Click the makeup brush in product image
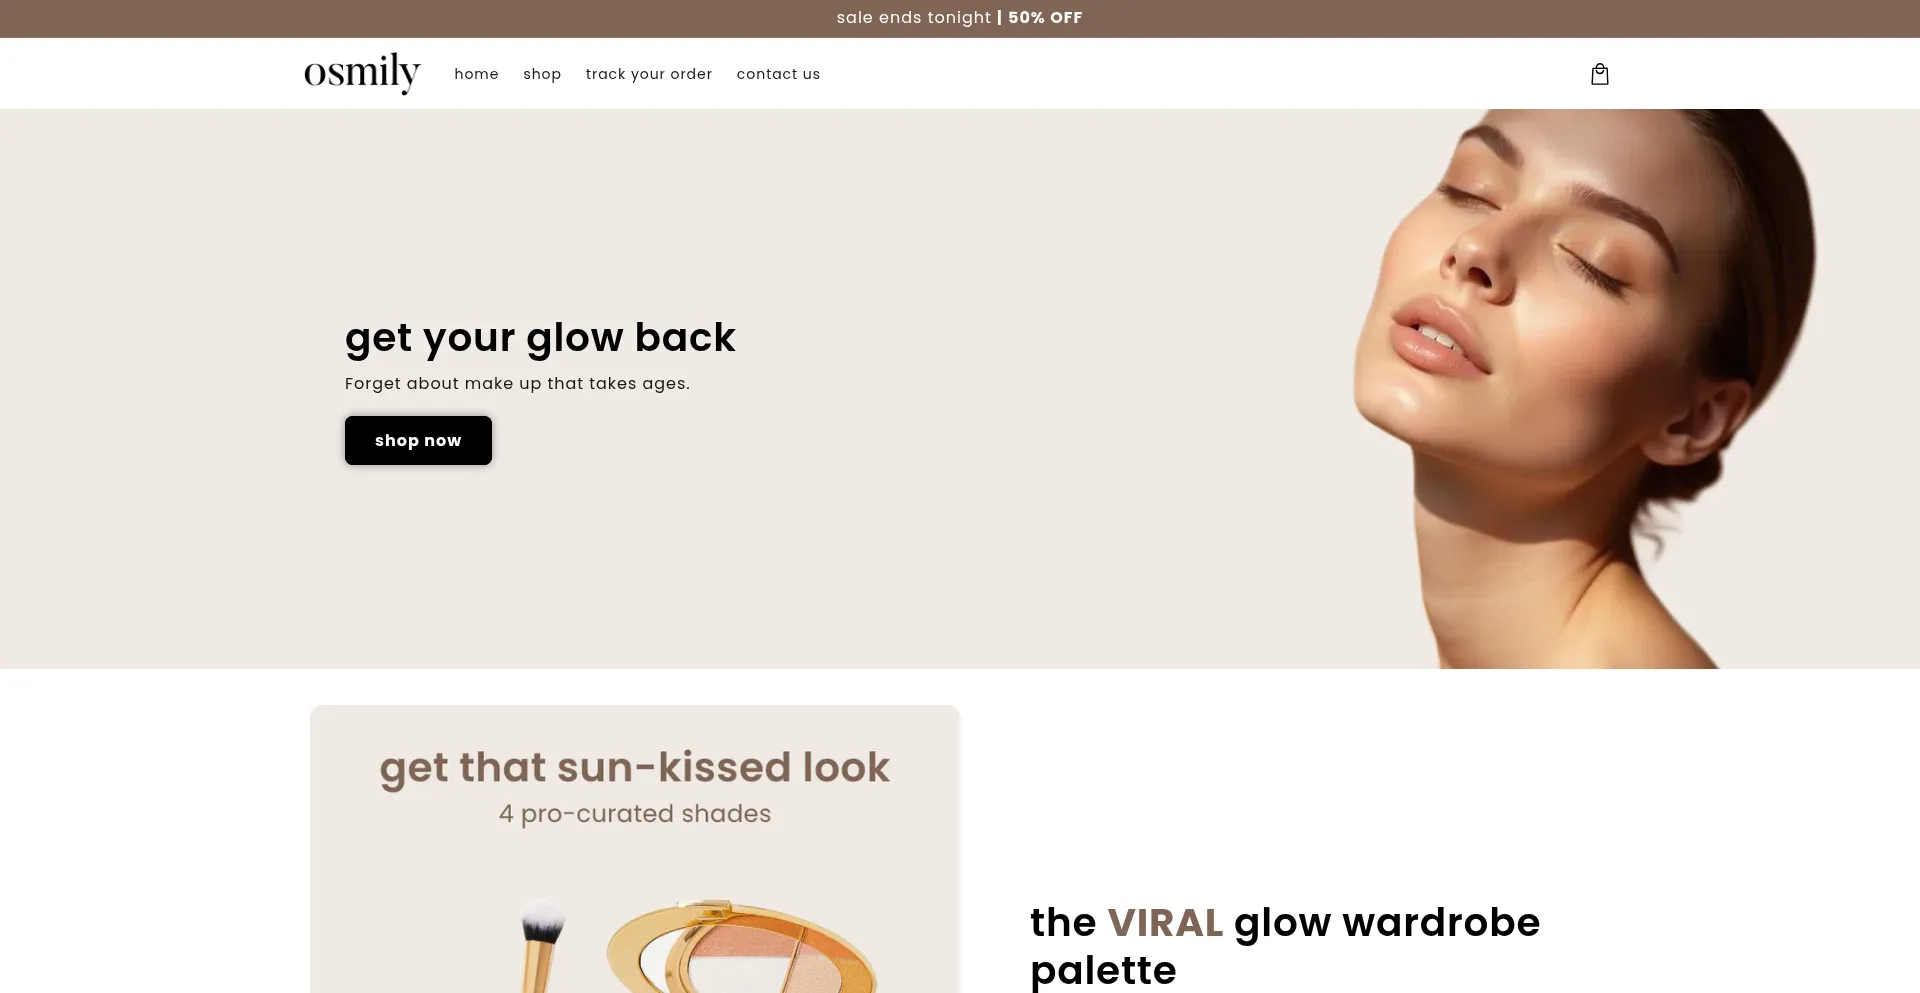1920x993 pixels. click(542, 945)
